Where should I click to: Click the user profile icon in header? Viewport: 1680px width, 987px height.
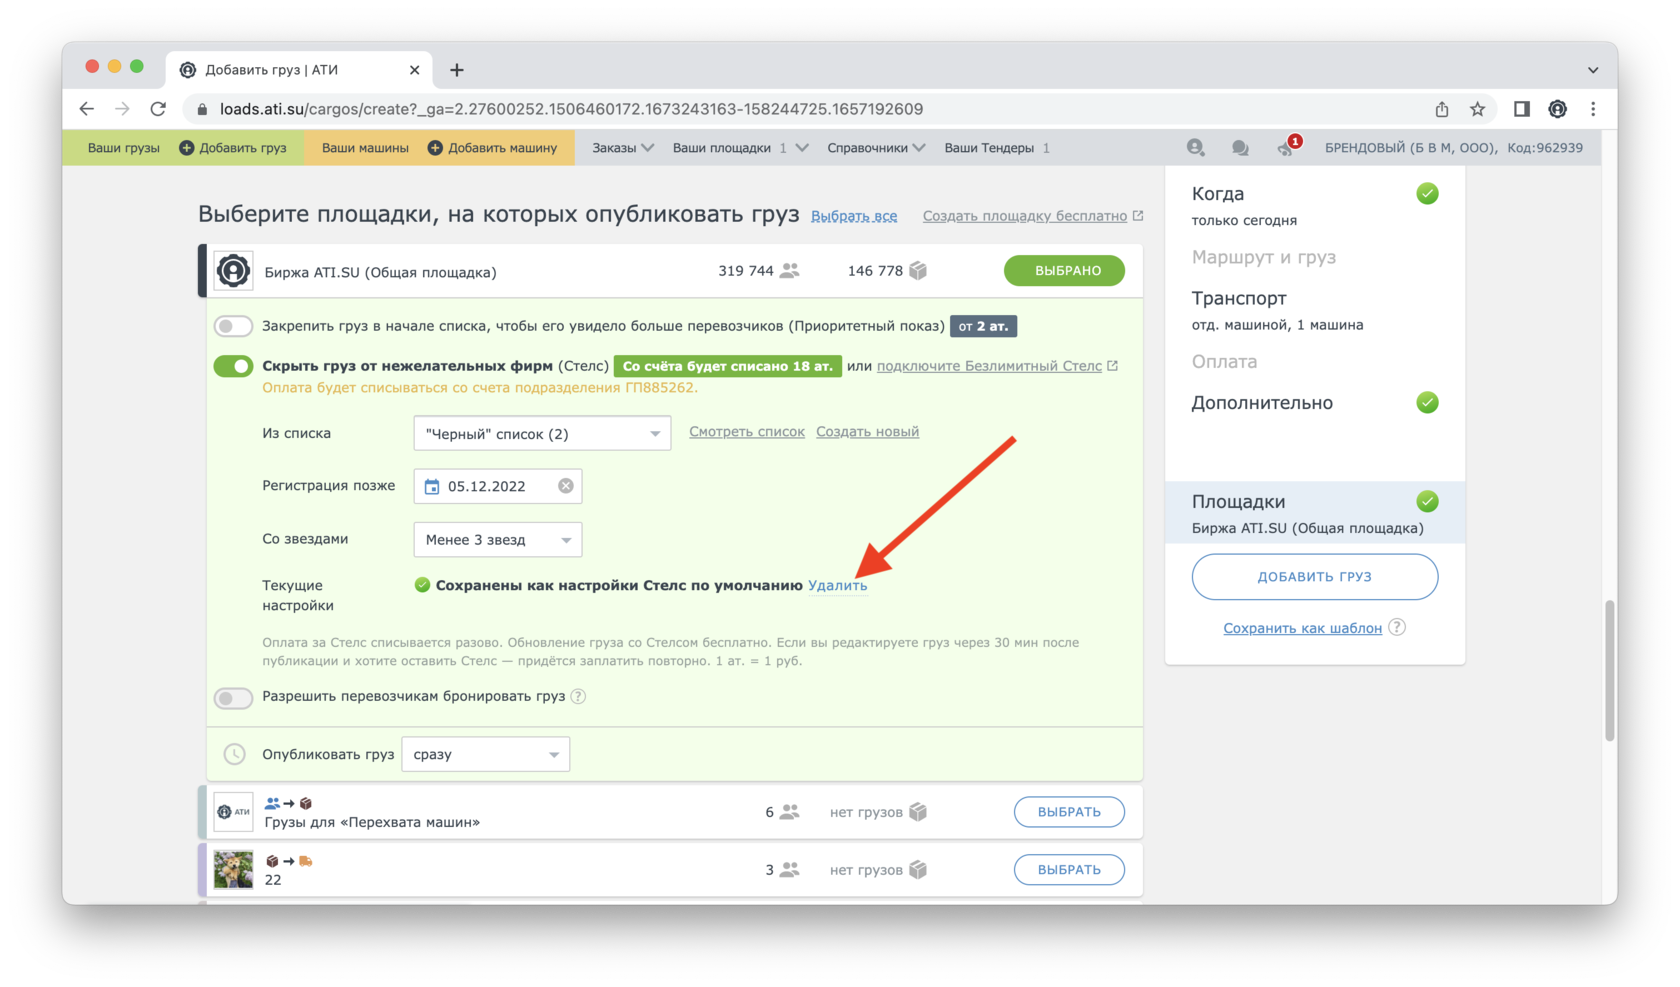click(1195, 148)
